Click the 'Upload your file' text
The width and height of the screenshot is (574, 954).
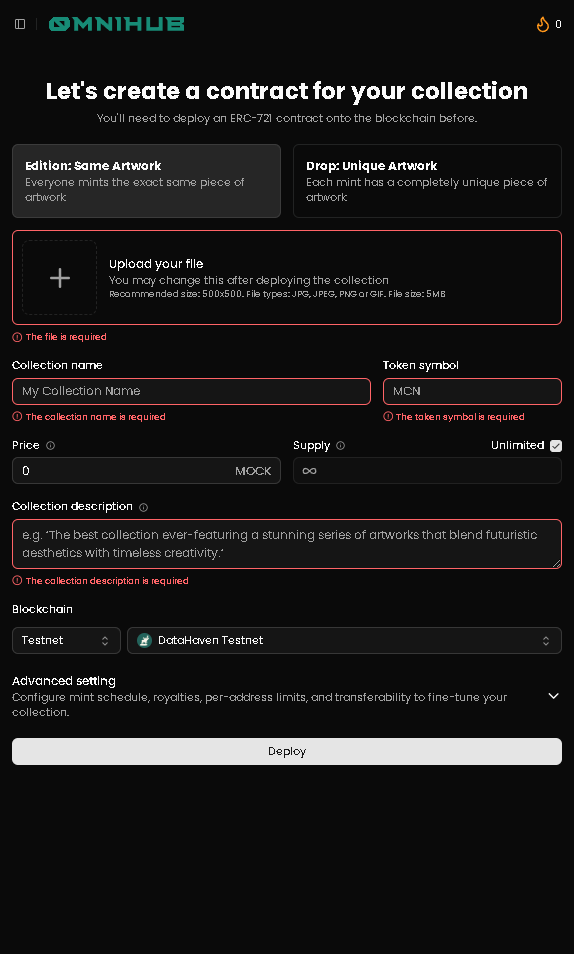[156, 263]
